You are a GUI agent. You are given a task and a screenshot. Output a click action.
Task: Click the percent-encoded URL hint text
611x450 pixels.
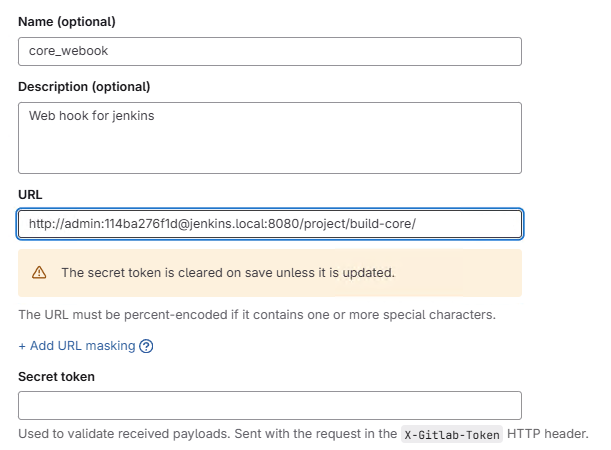point(257,315)
